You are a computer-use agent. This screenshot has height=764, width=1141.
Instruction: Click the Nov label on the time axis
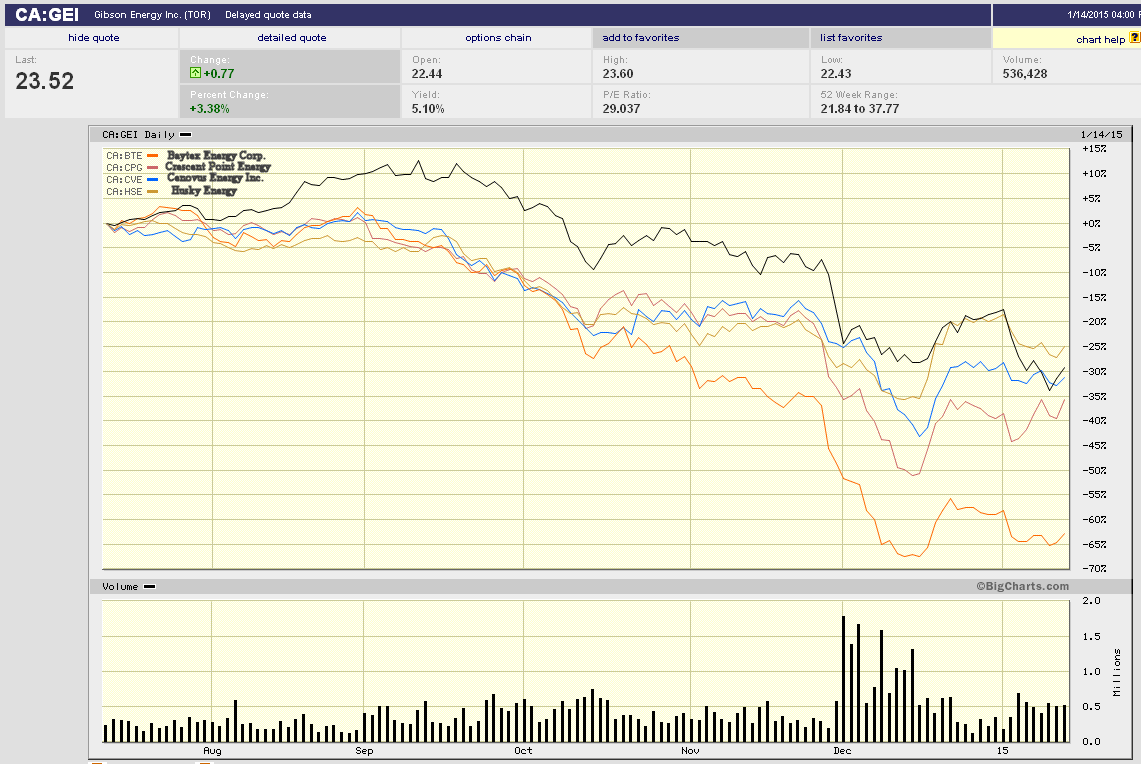click(691, 750)
